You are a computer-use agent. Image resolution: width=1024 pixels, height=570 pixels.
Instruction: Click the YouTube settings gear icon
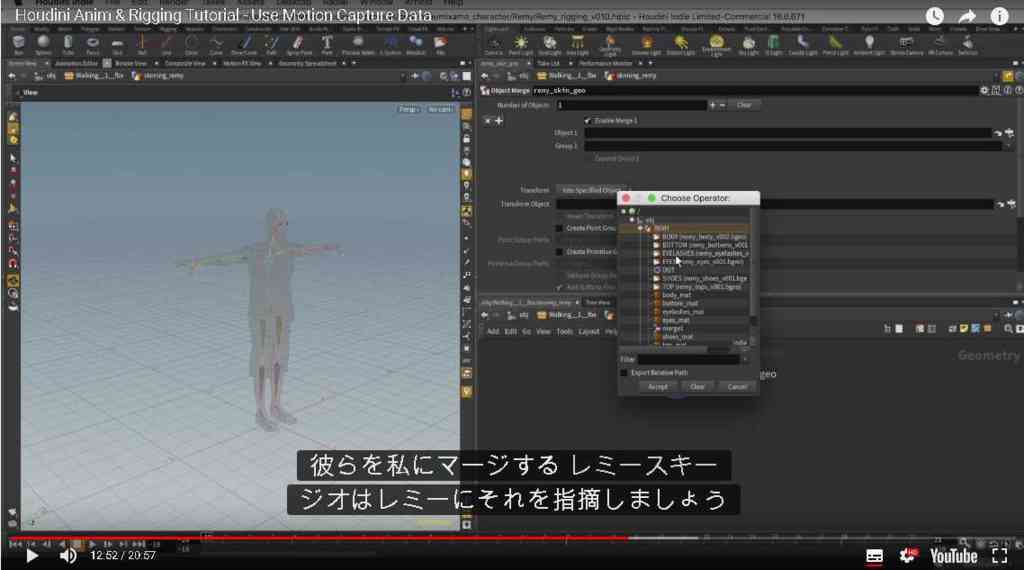tap(908, 556)
